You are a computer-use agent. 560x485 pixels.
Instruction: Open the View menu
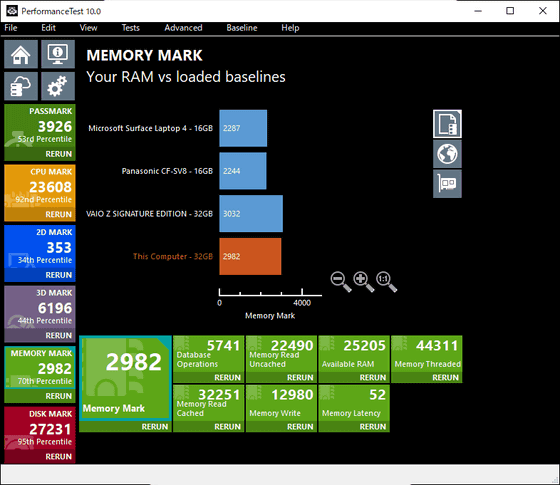(88, 28)
